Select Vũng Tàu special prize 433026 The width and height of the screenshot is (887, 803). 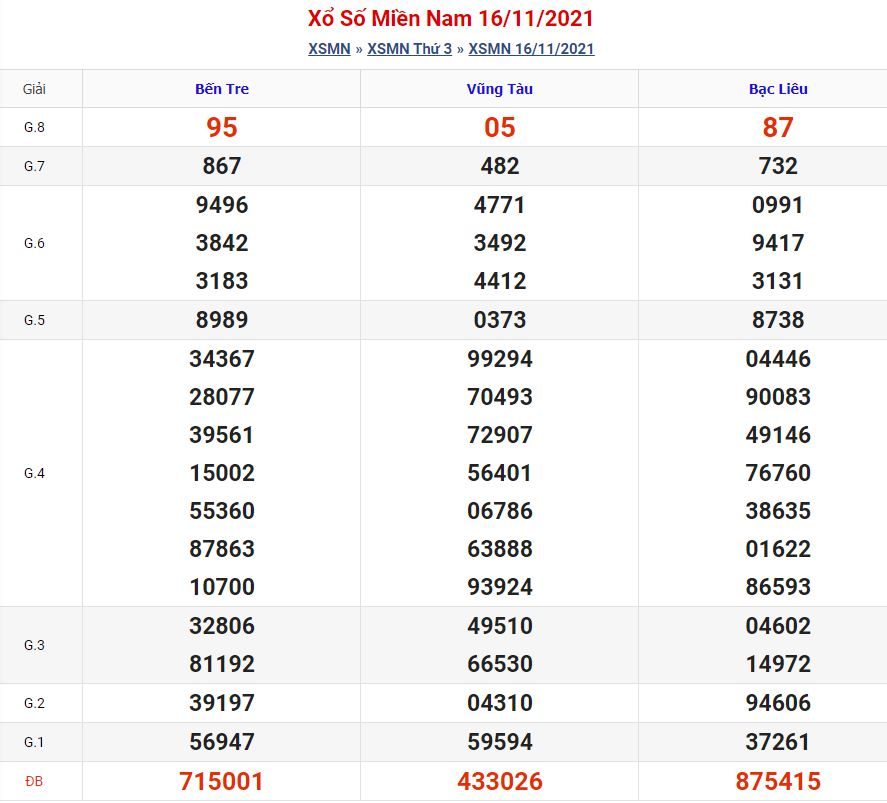pyautogui.click(x=500, y=782)
